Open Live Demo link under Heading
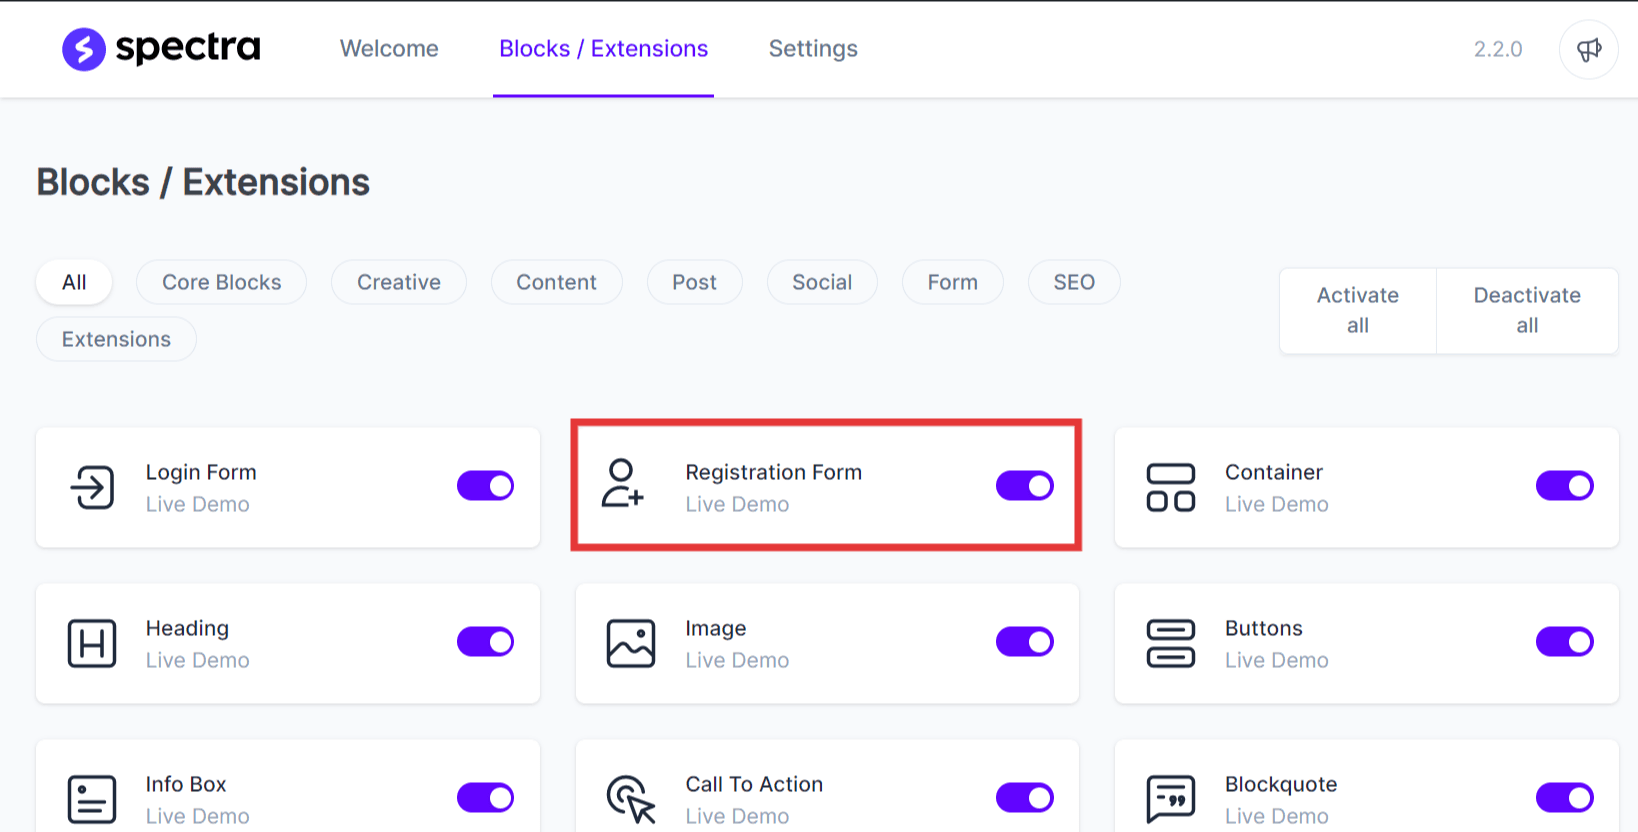This screenshot has width=1638, height=832. click(198, 661)
